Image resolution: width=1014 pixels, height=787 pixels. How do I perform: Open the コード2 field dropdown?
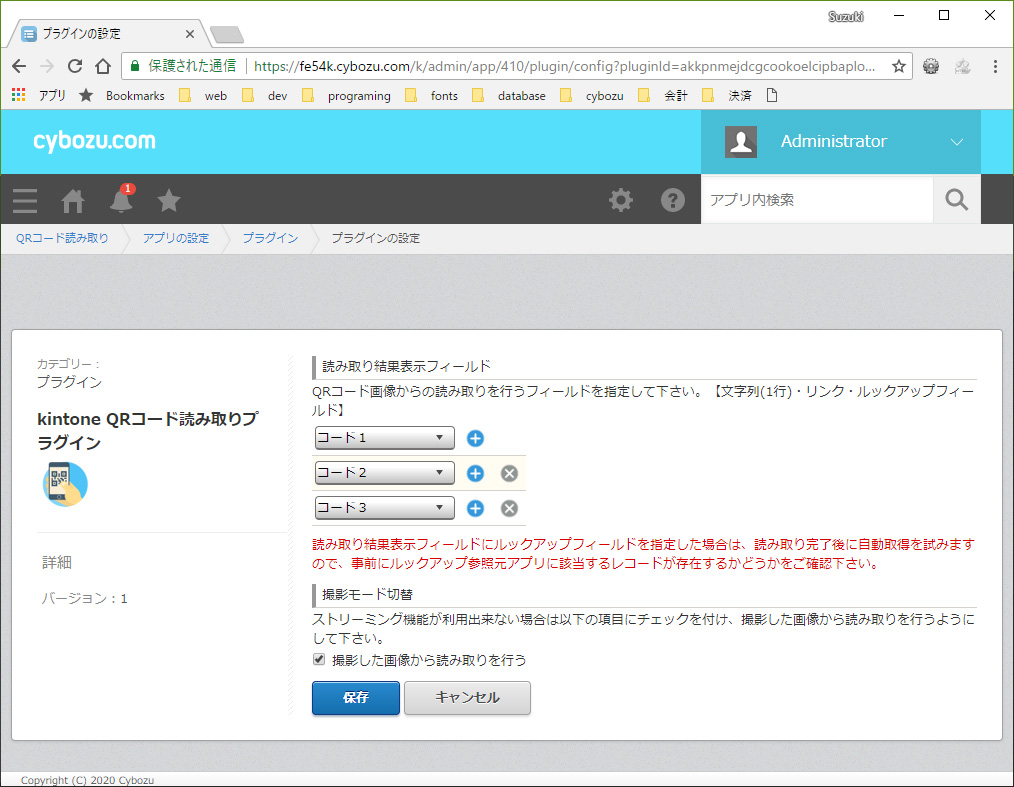(385, 473)
